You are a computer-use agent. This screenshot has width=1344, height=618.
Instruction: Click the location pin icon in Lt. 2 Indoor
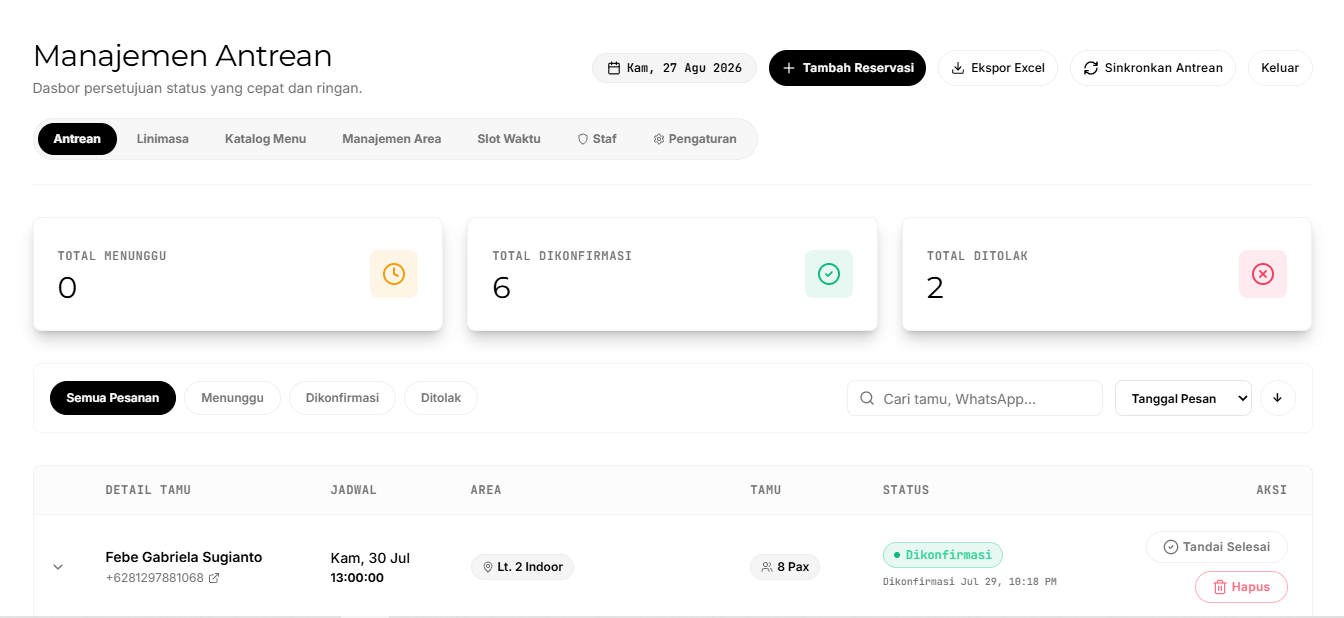click(x=488, y=567)
